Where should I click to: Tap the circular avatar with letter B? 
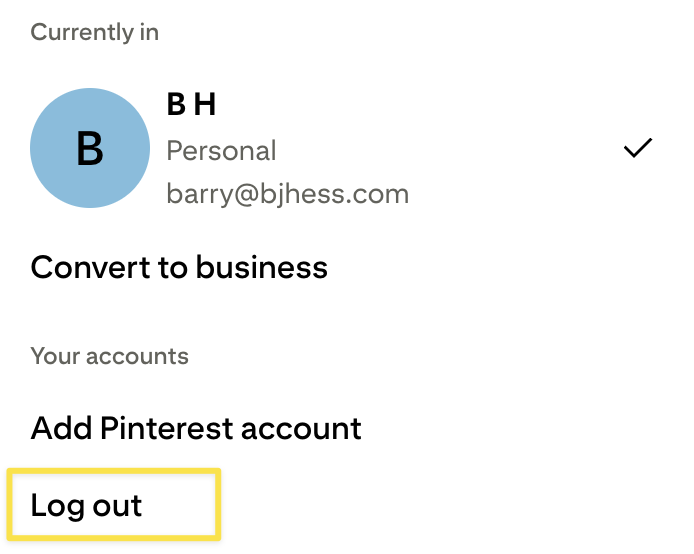point(90,148)
